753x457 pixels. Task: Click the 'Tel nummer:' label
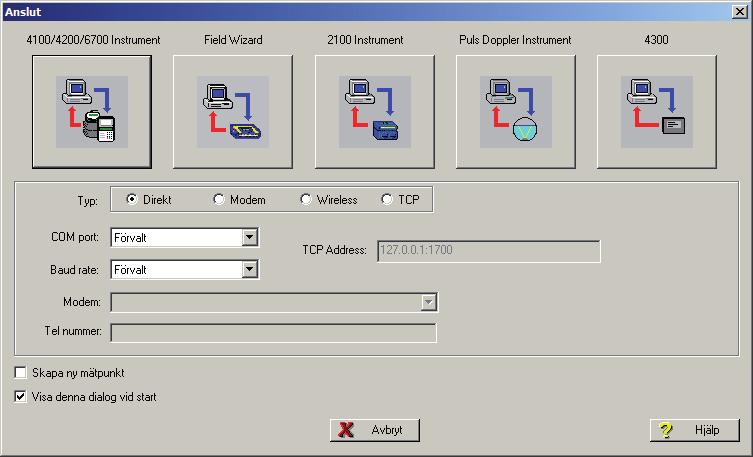(73, 331)
